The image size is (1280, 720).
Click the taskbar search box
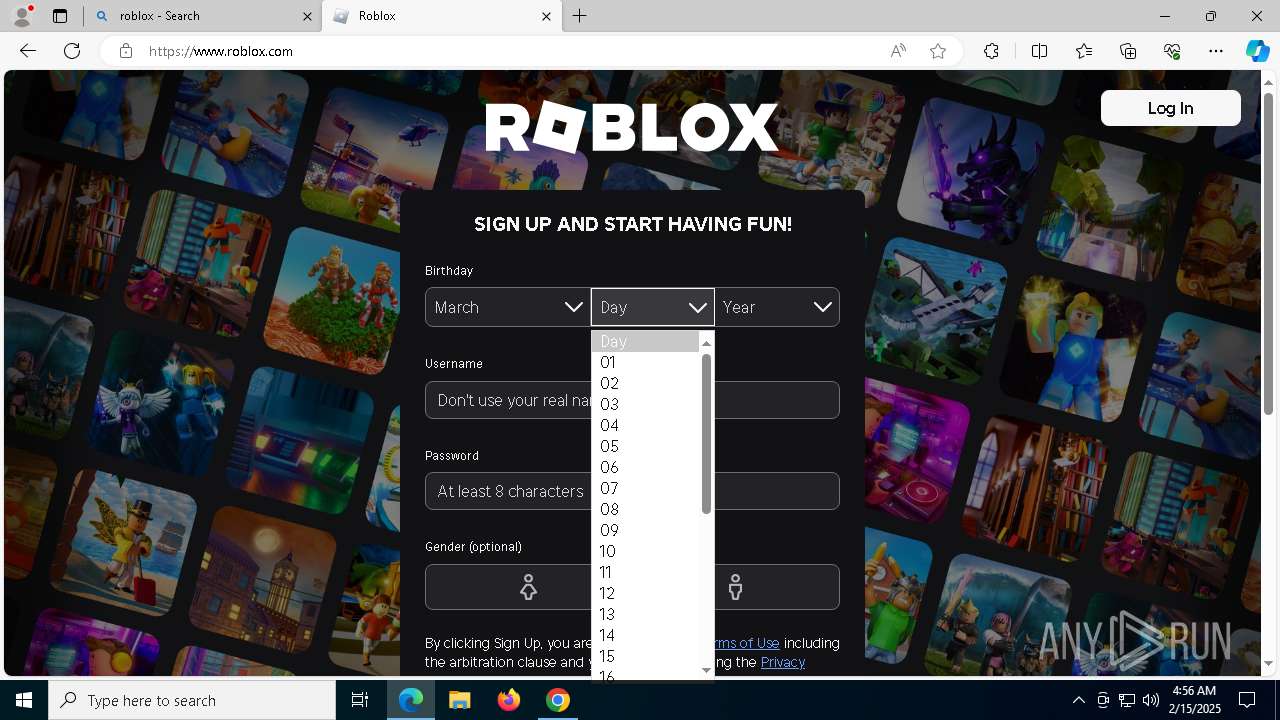(192, 700)
